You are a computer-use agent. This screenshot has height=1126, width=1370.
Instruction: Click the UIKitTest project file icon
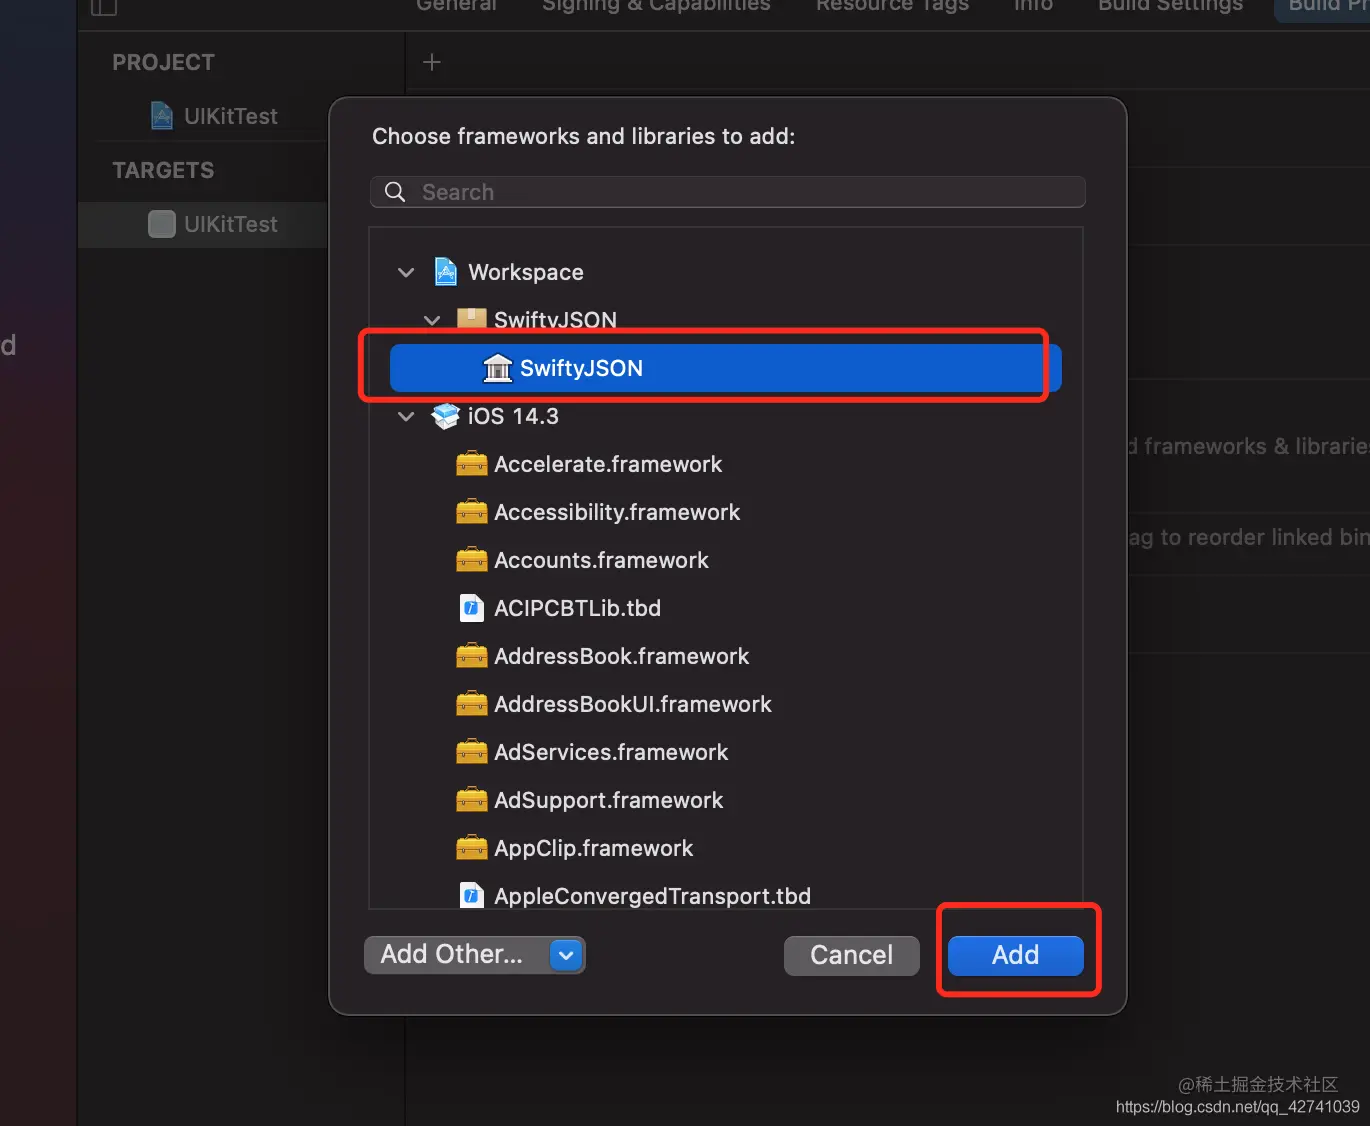[x=162, y=116]
